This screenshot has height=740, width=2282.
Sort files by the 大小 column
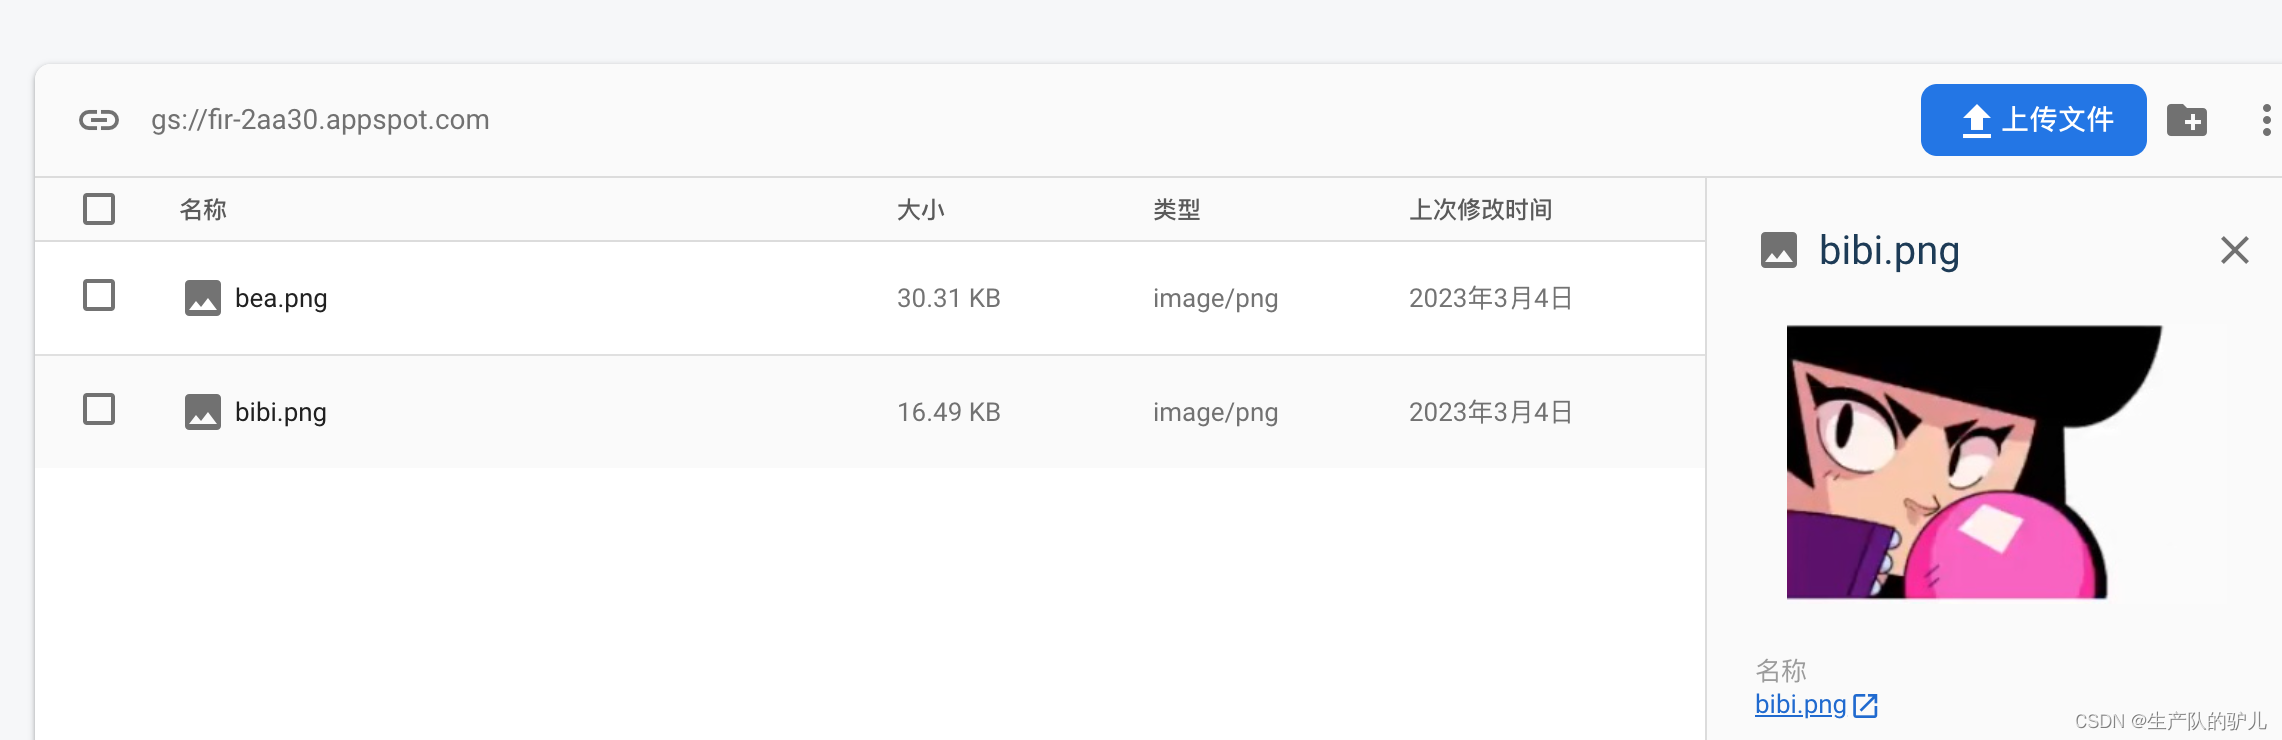point(922,209)
